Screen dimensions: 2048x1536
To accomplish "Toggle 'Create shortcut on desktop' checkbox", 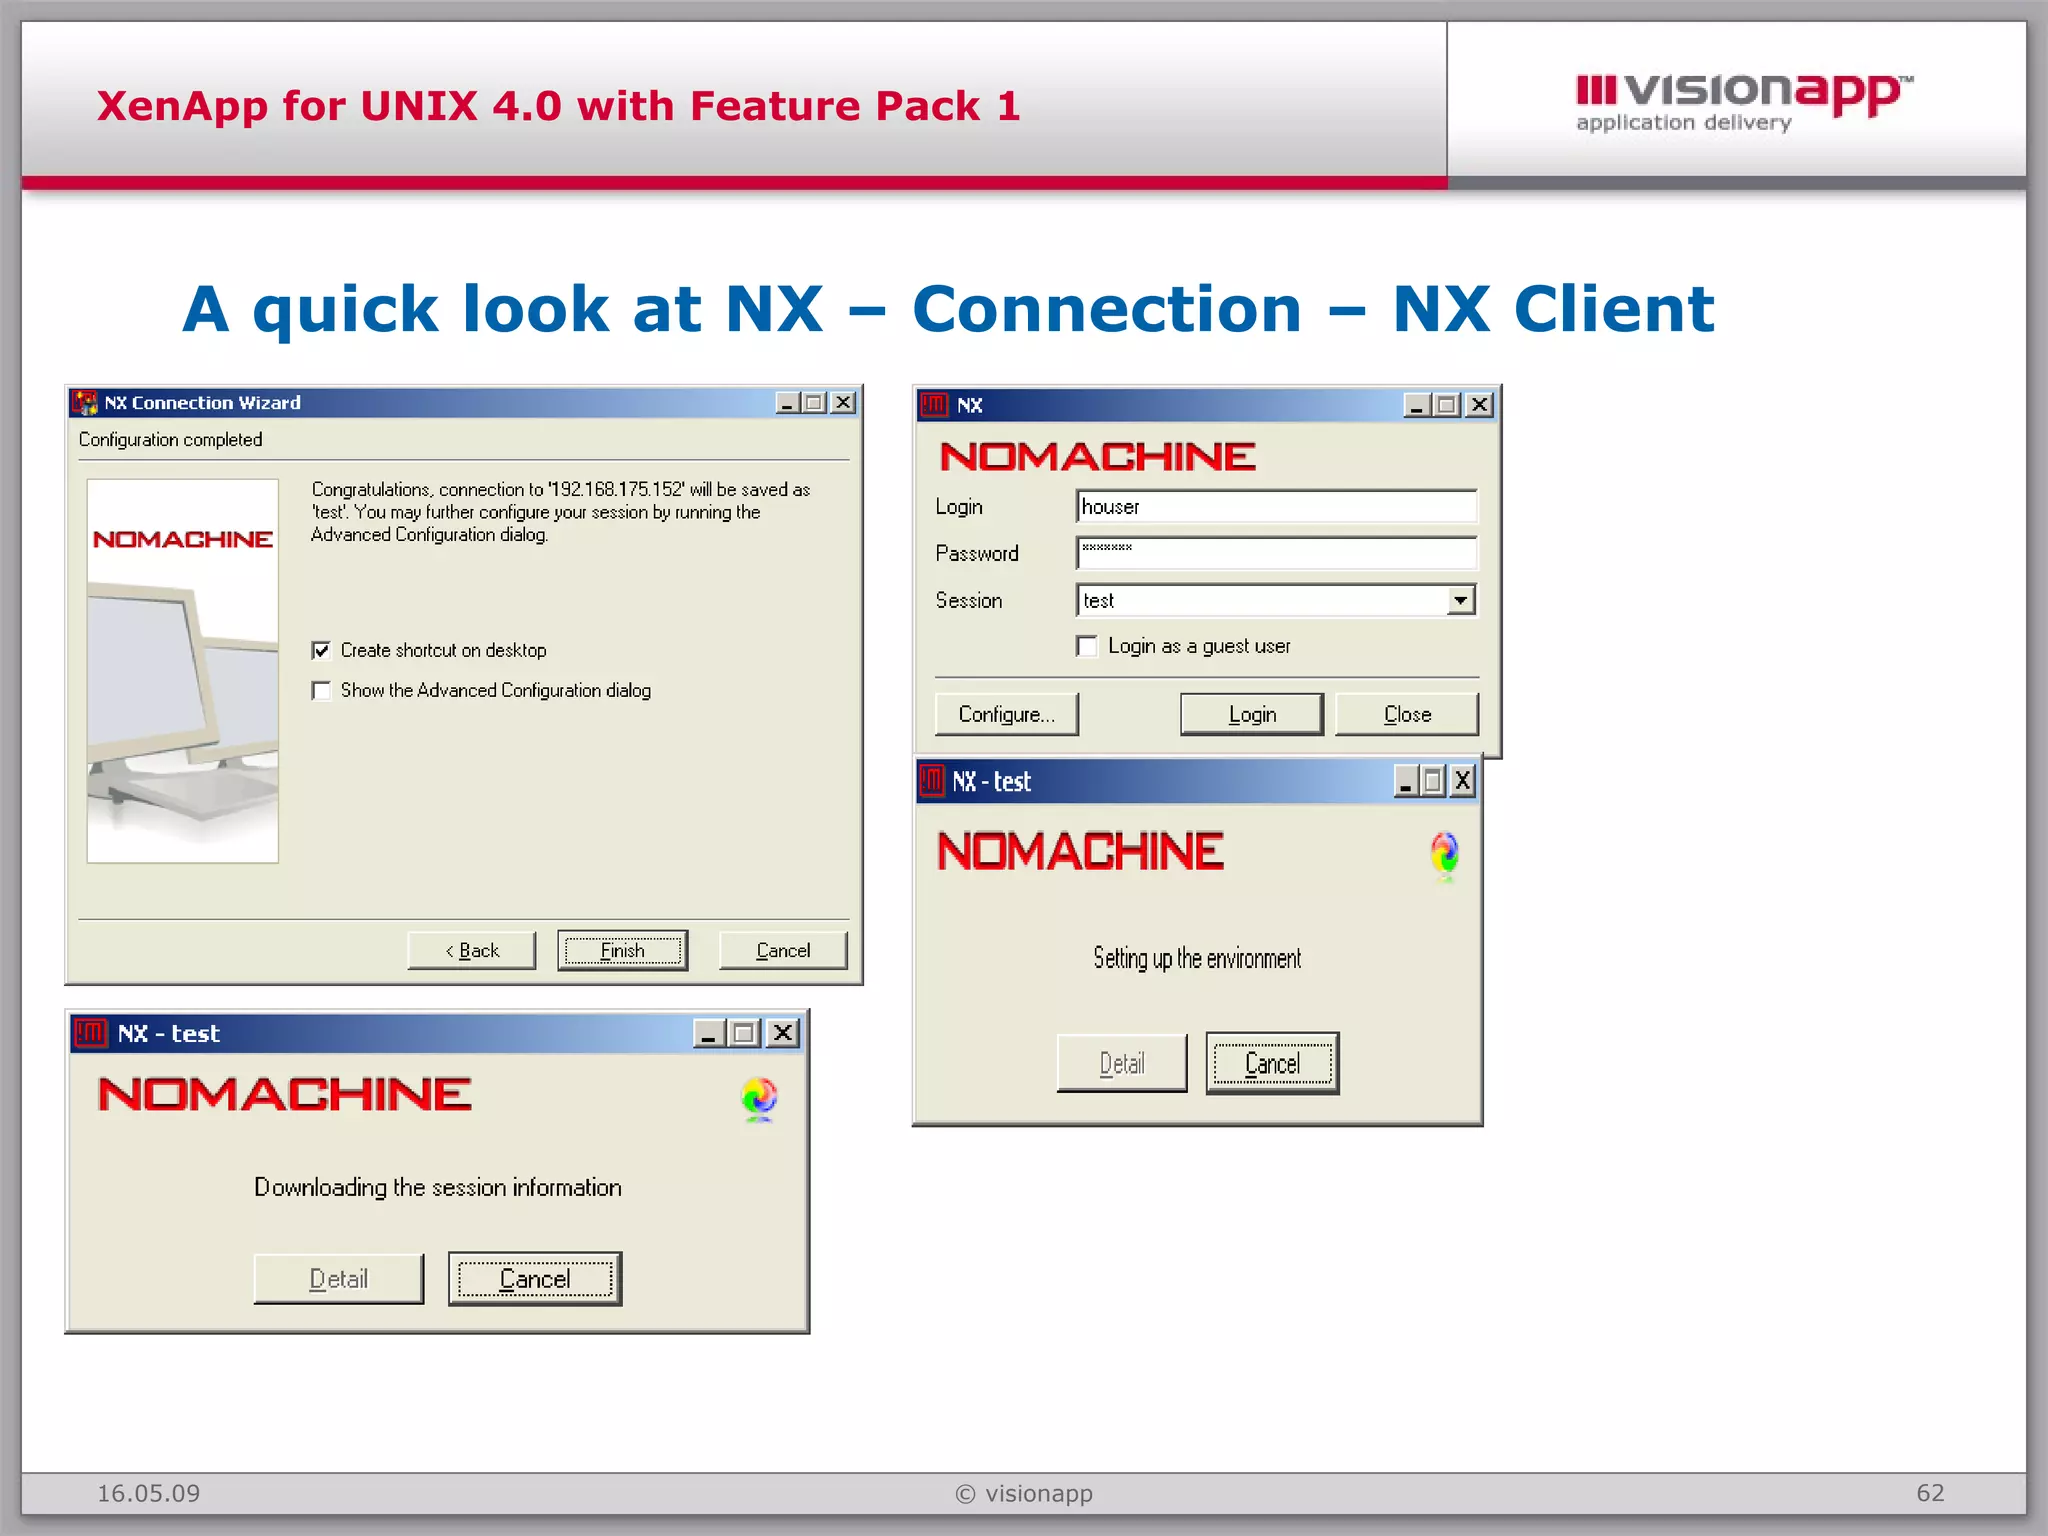I will [321, 651].
